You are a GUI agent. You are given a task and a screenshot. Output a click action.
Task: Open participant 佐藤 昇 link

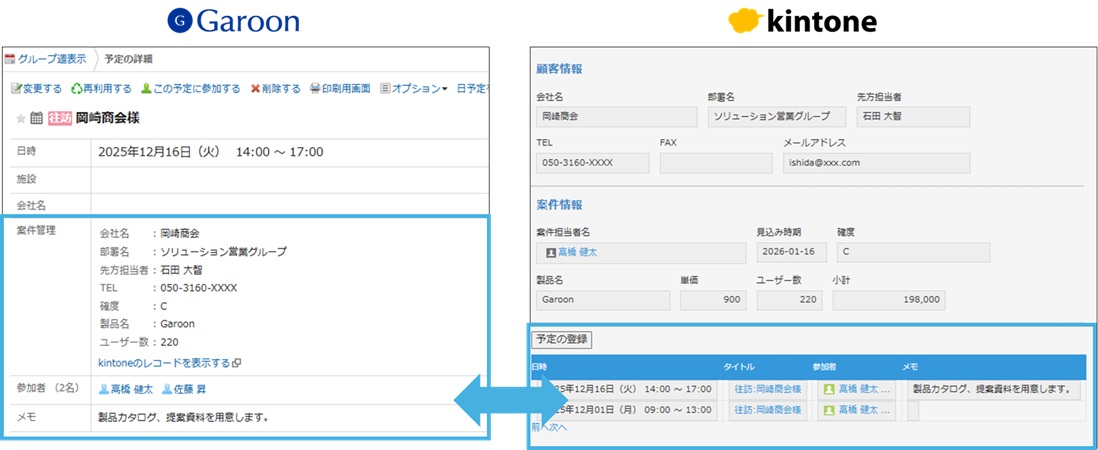click(x=190, y=389)
